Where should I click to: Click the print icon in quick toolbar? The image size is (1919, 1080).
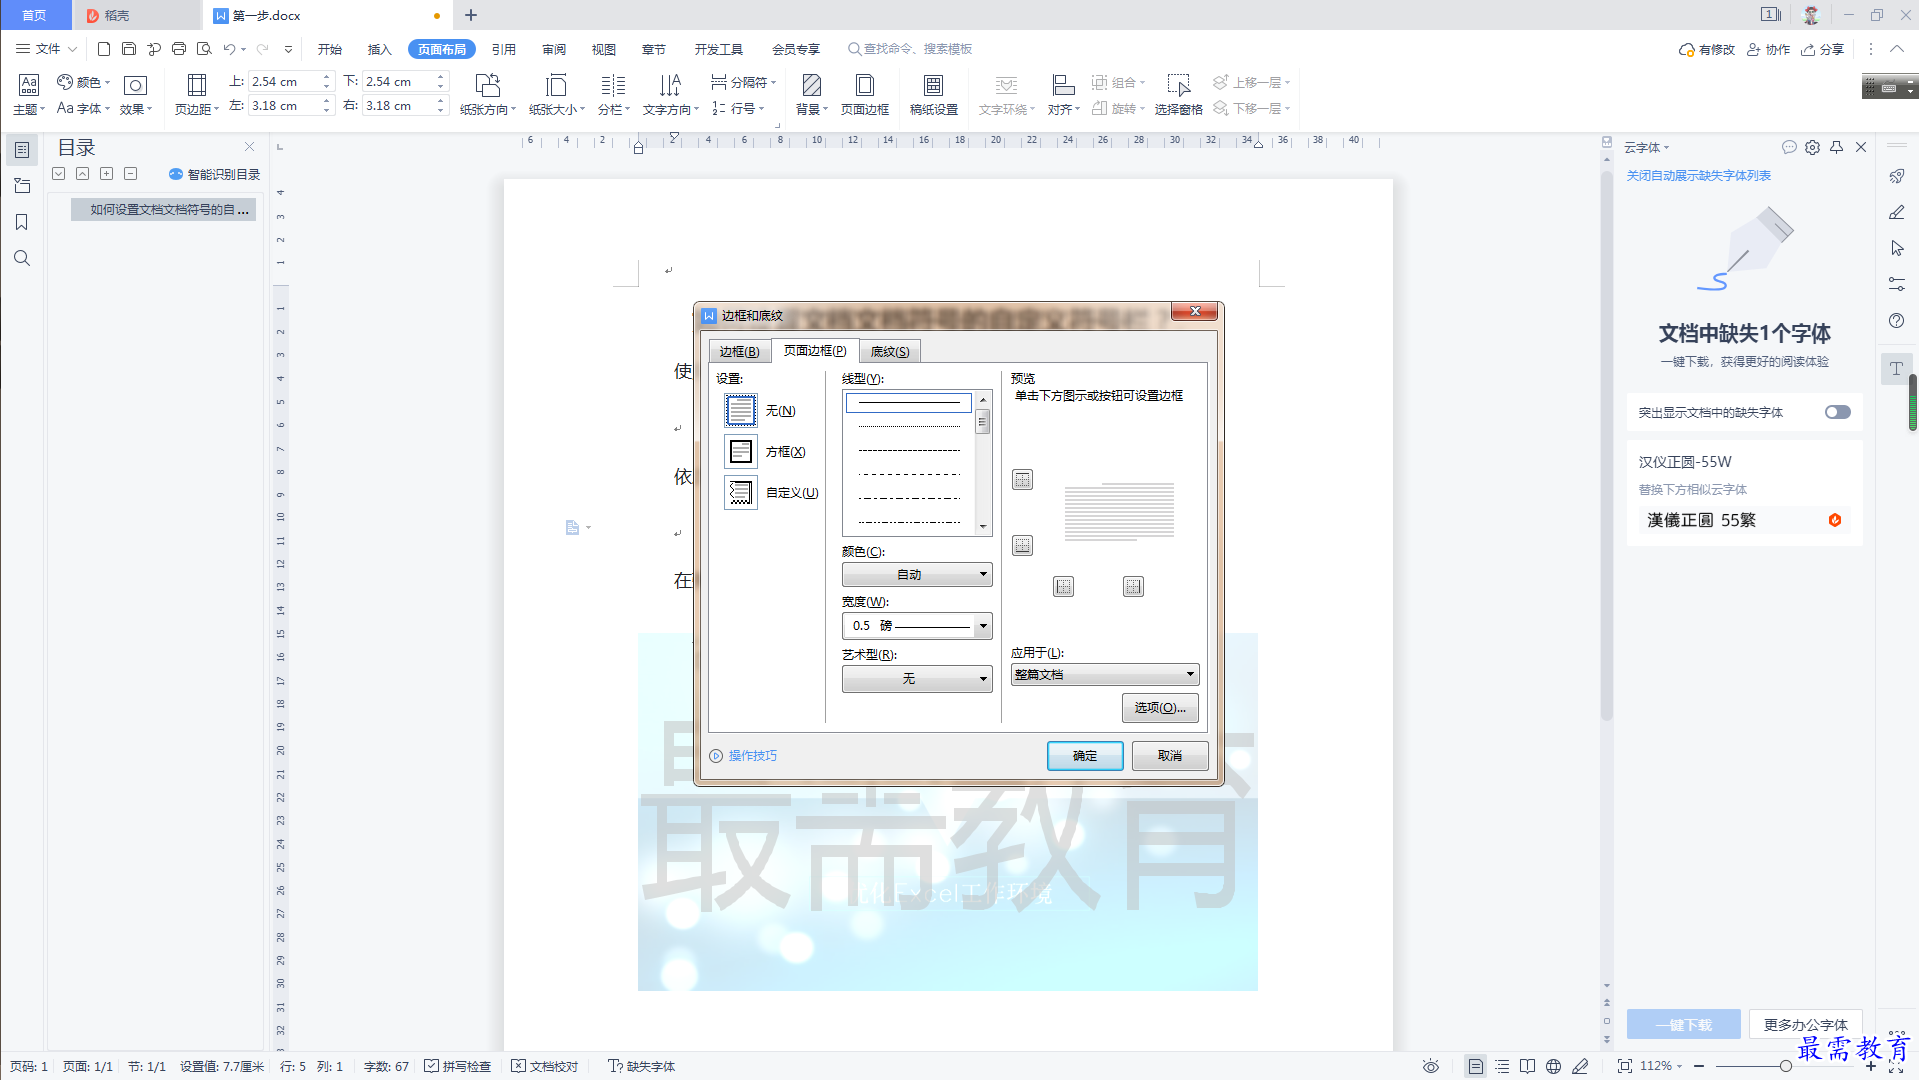point(179,49)
